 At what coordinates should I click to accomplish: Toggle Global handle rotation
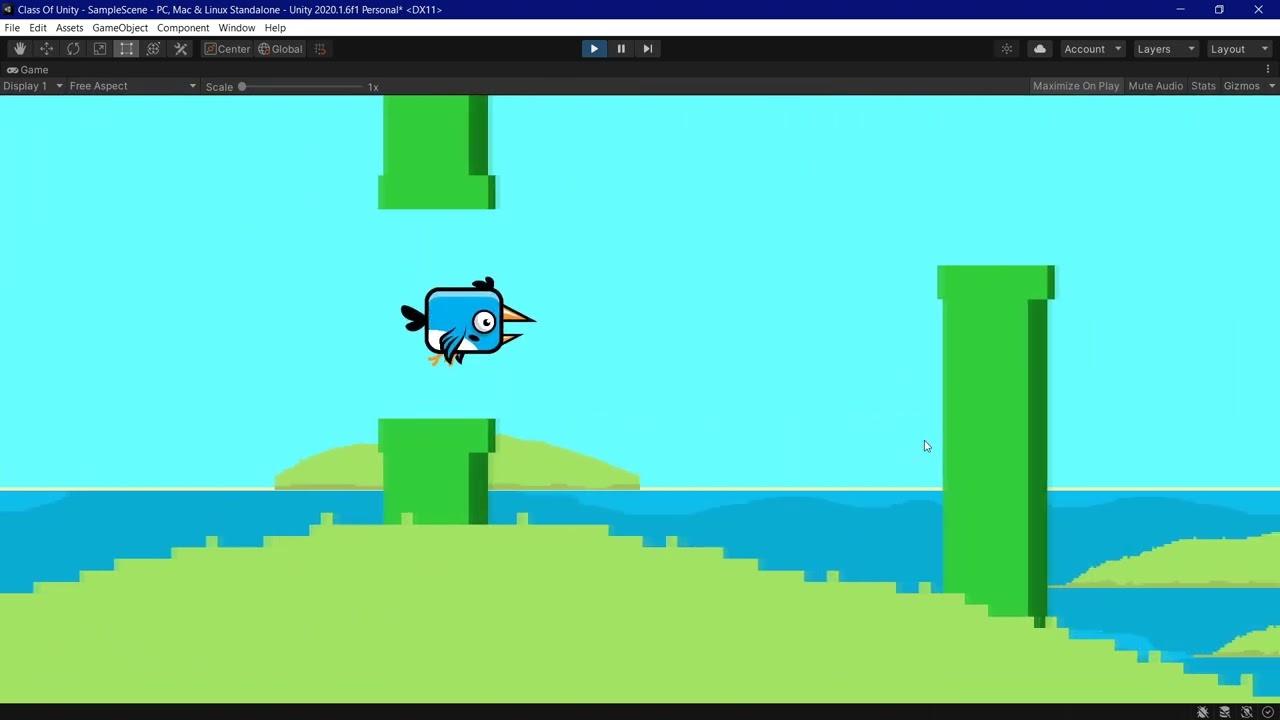(x=280, y=49)
